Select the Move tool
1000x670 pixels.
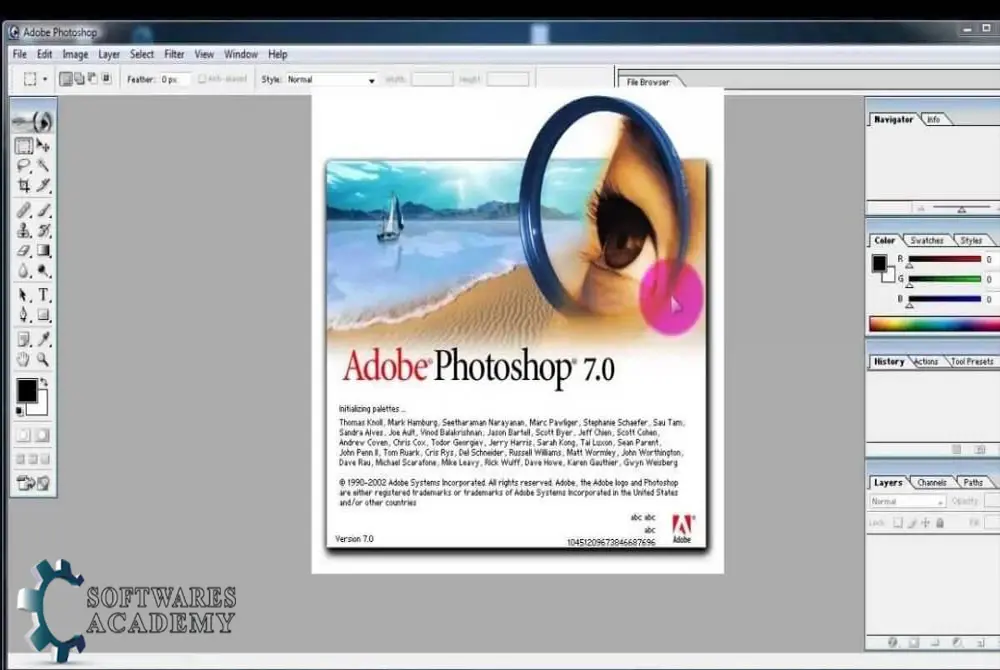(43, 146)
